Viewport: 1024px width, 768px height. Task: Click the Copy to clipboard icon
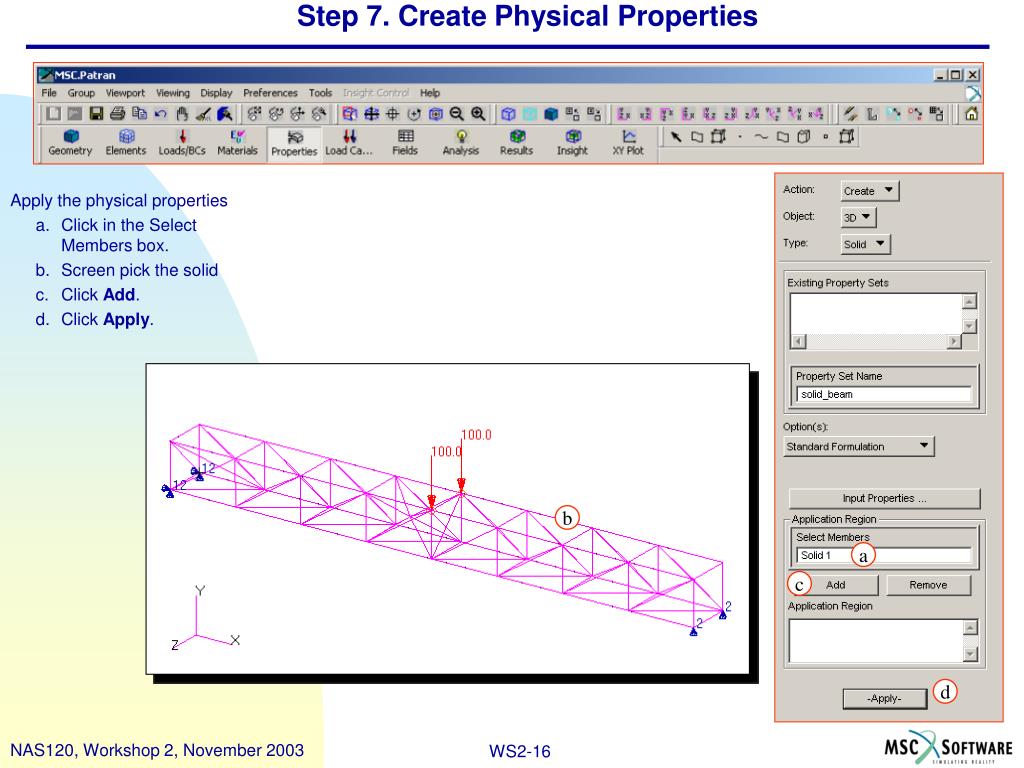139,114
